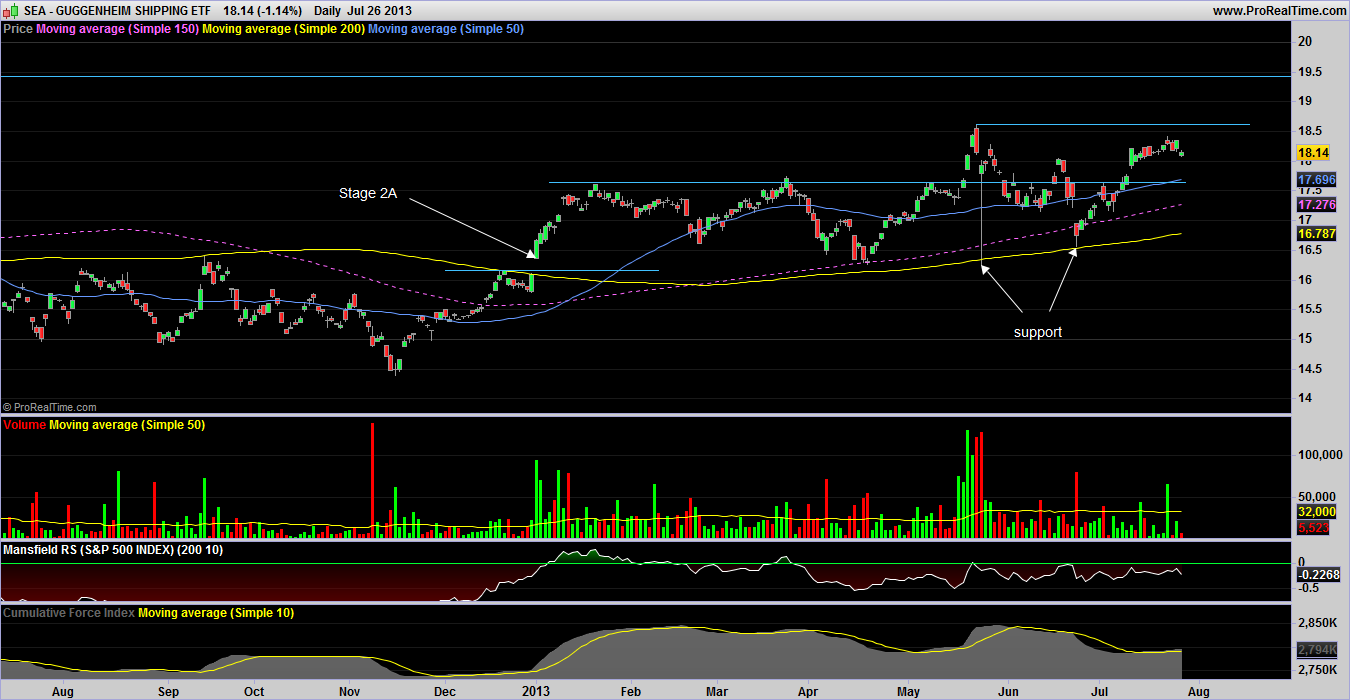Image resolution: width=1350 pixels, height=700 pixels.
Task: Click the yellow 16.787 moving average tag
Action: [x=1315, y=234]
